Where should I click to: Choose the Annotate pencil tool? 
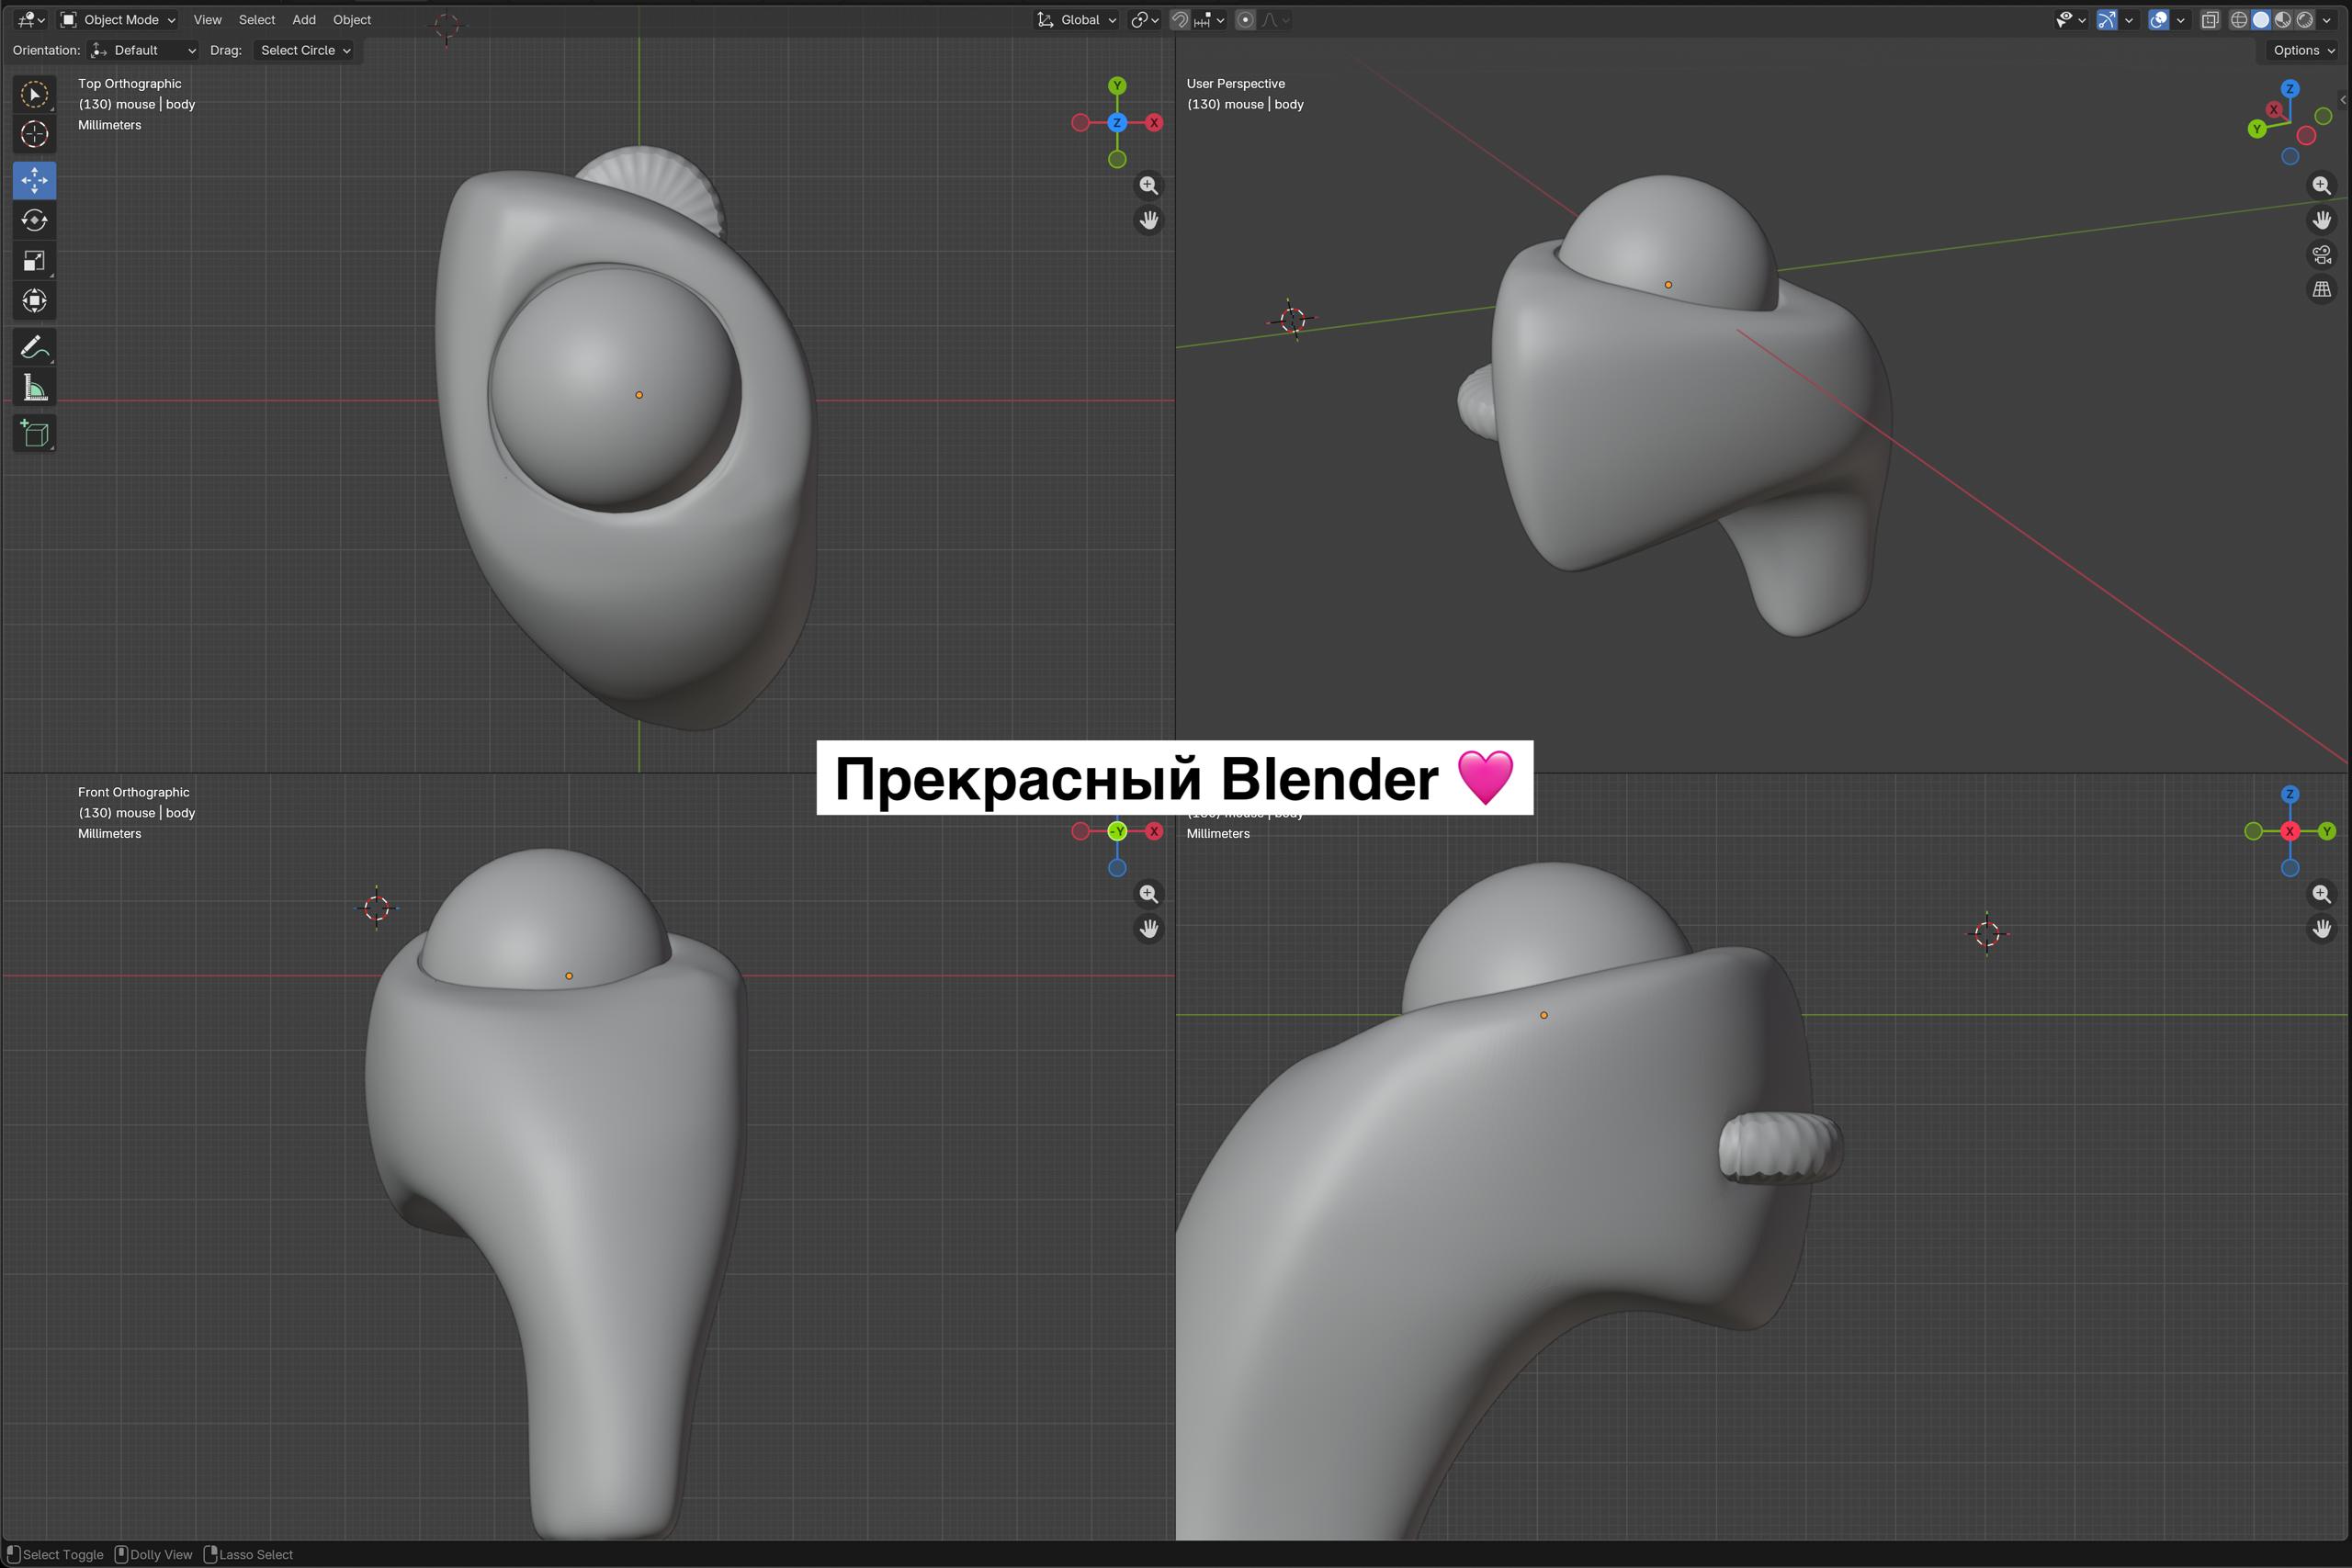[x=34, y=348]
